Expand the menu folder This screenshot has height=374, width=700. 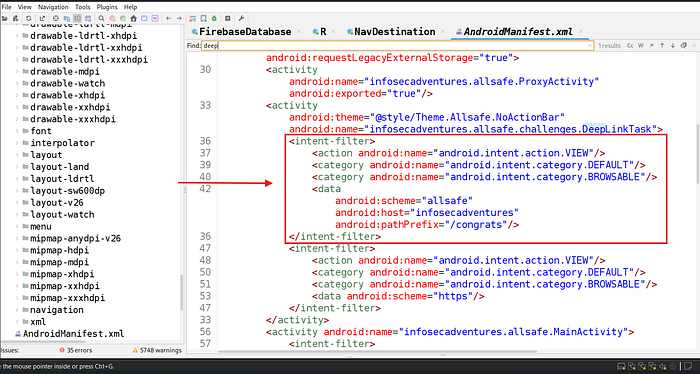pyautogui.click(x=17, y=226)
